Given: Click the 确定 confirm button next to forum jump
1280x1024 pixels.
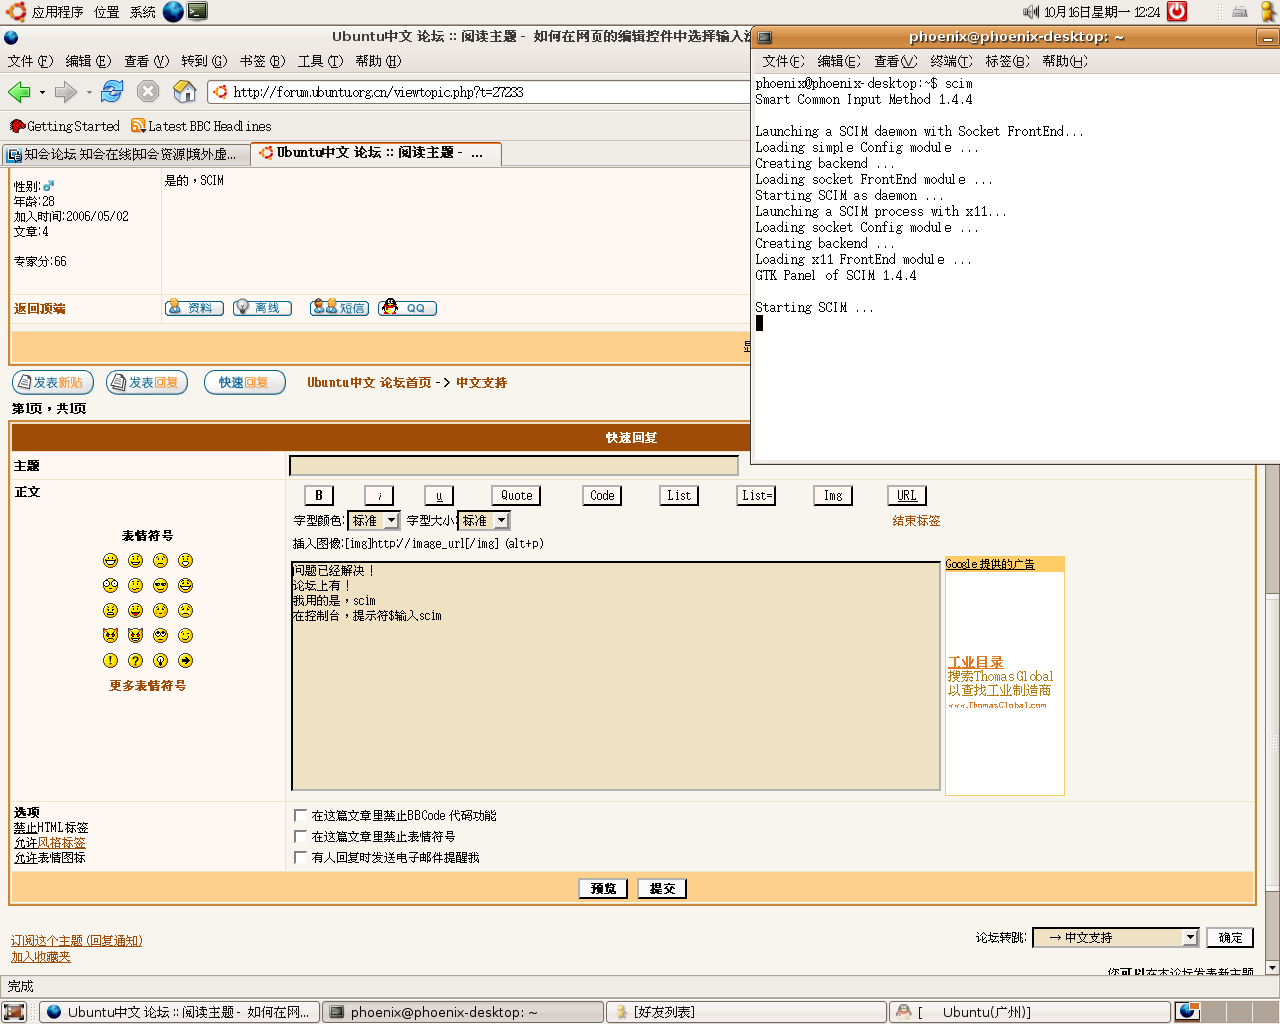Looking at the screenshot, I should coord(1230,937).
